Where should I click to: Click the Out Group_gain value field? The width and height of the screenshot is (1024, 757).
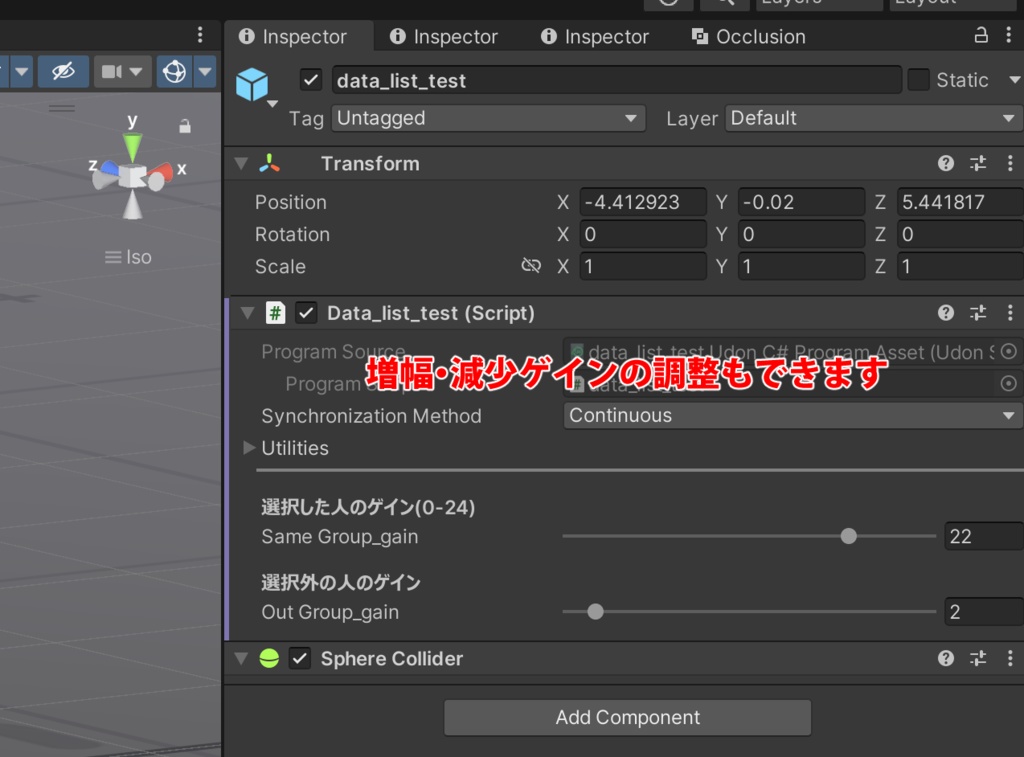984,612
